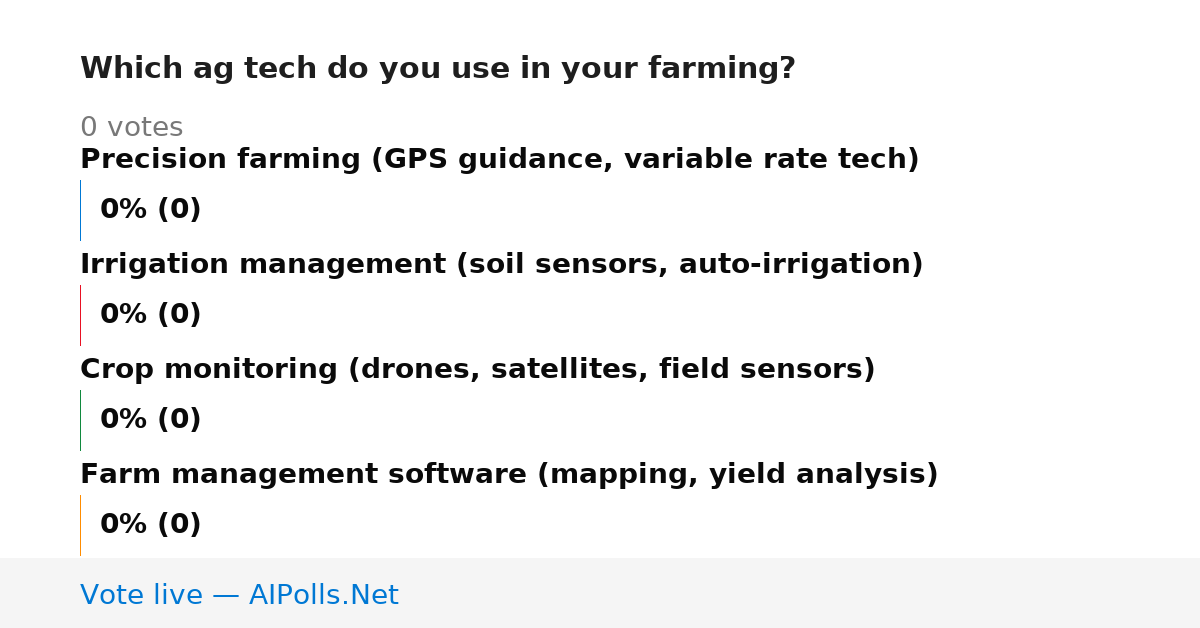
Task: Select the Precision farming option label
Action: (499, 160)
